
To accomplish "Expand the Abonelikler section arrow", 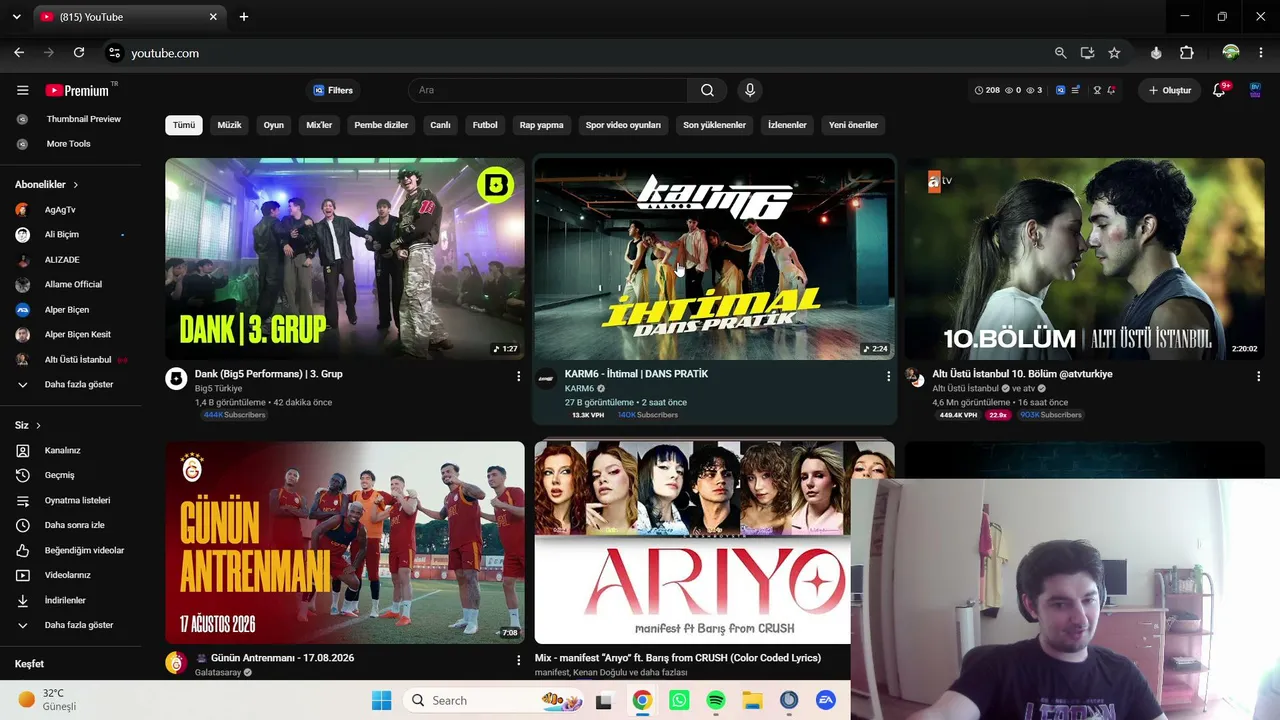I will pos(75,185).
